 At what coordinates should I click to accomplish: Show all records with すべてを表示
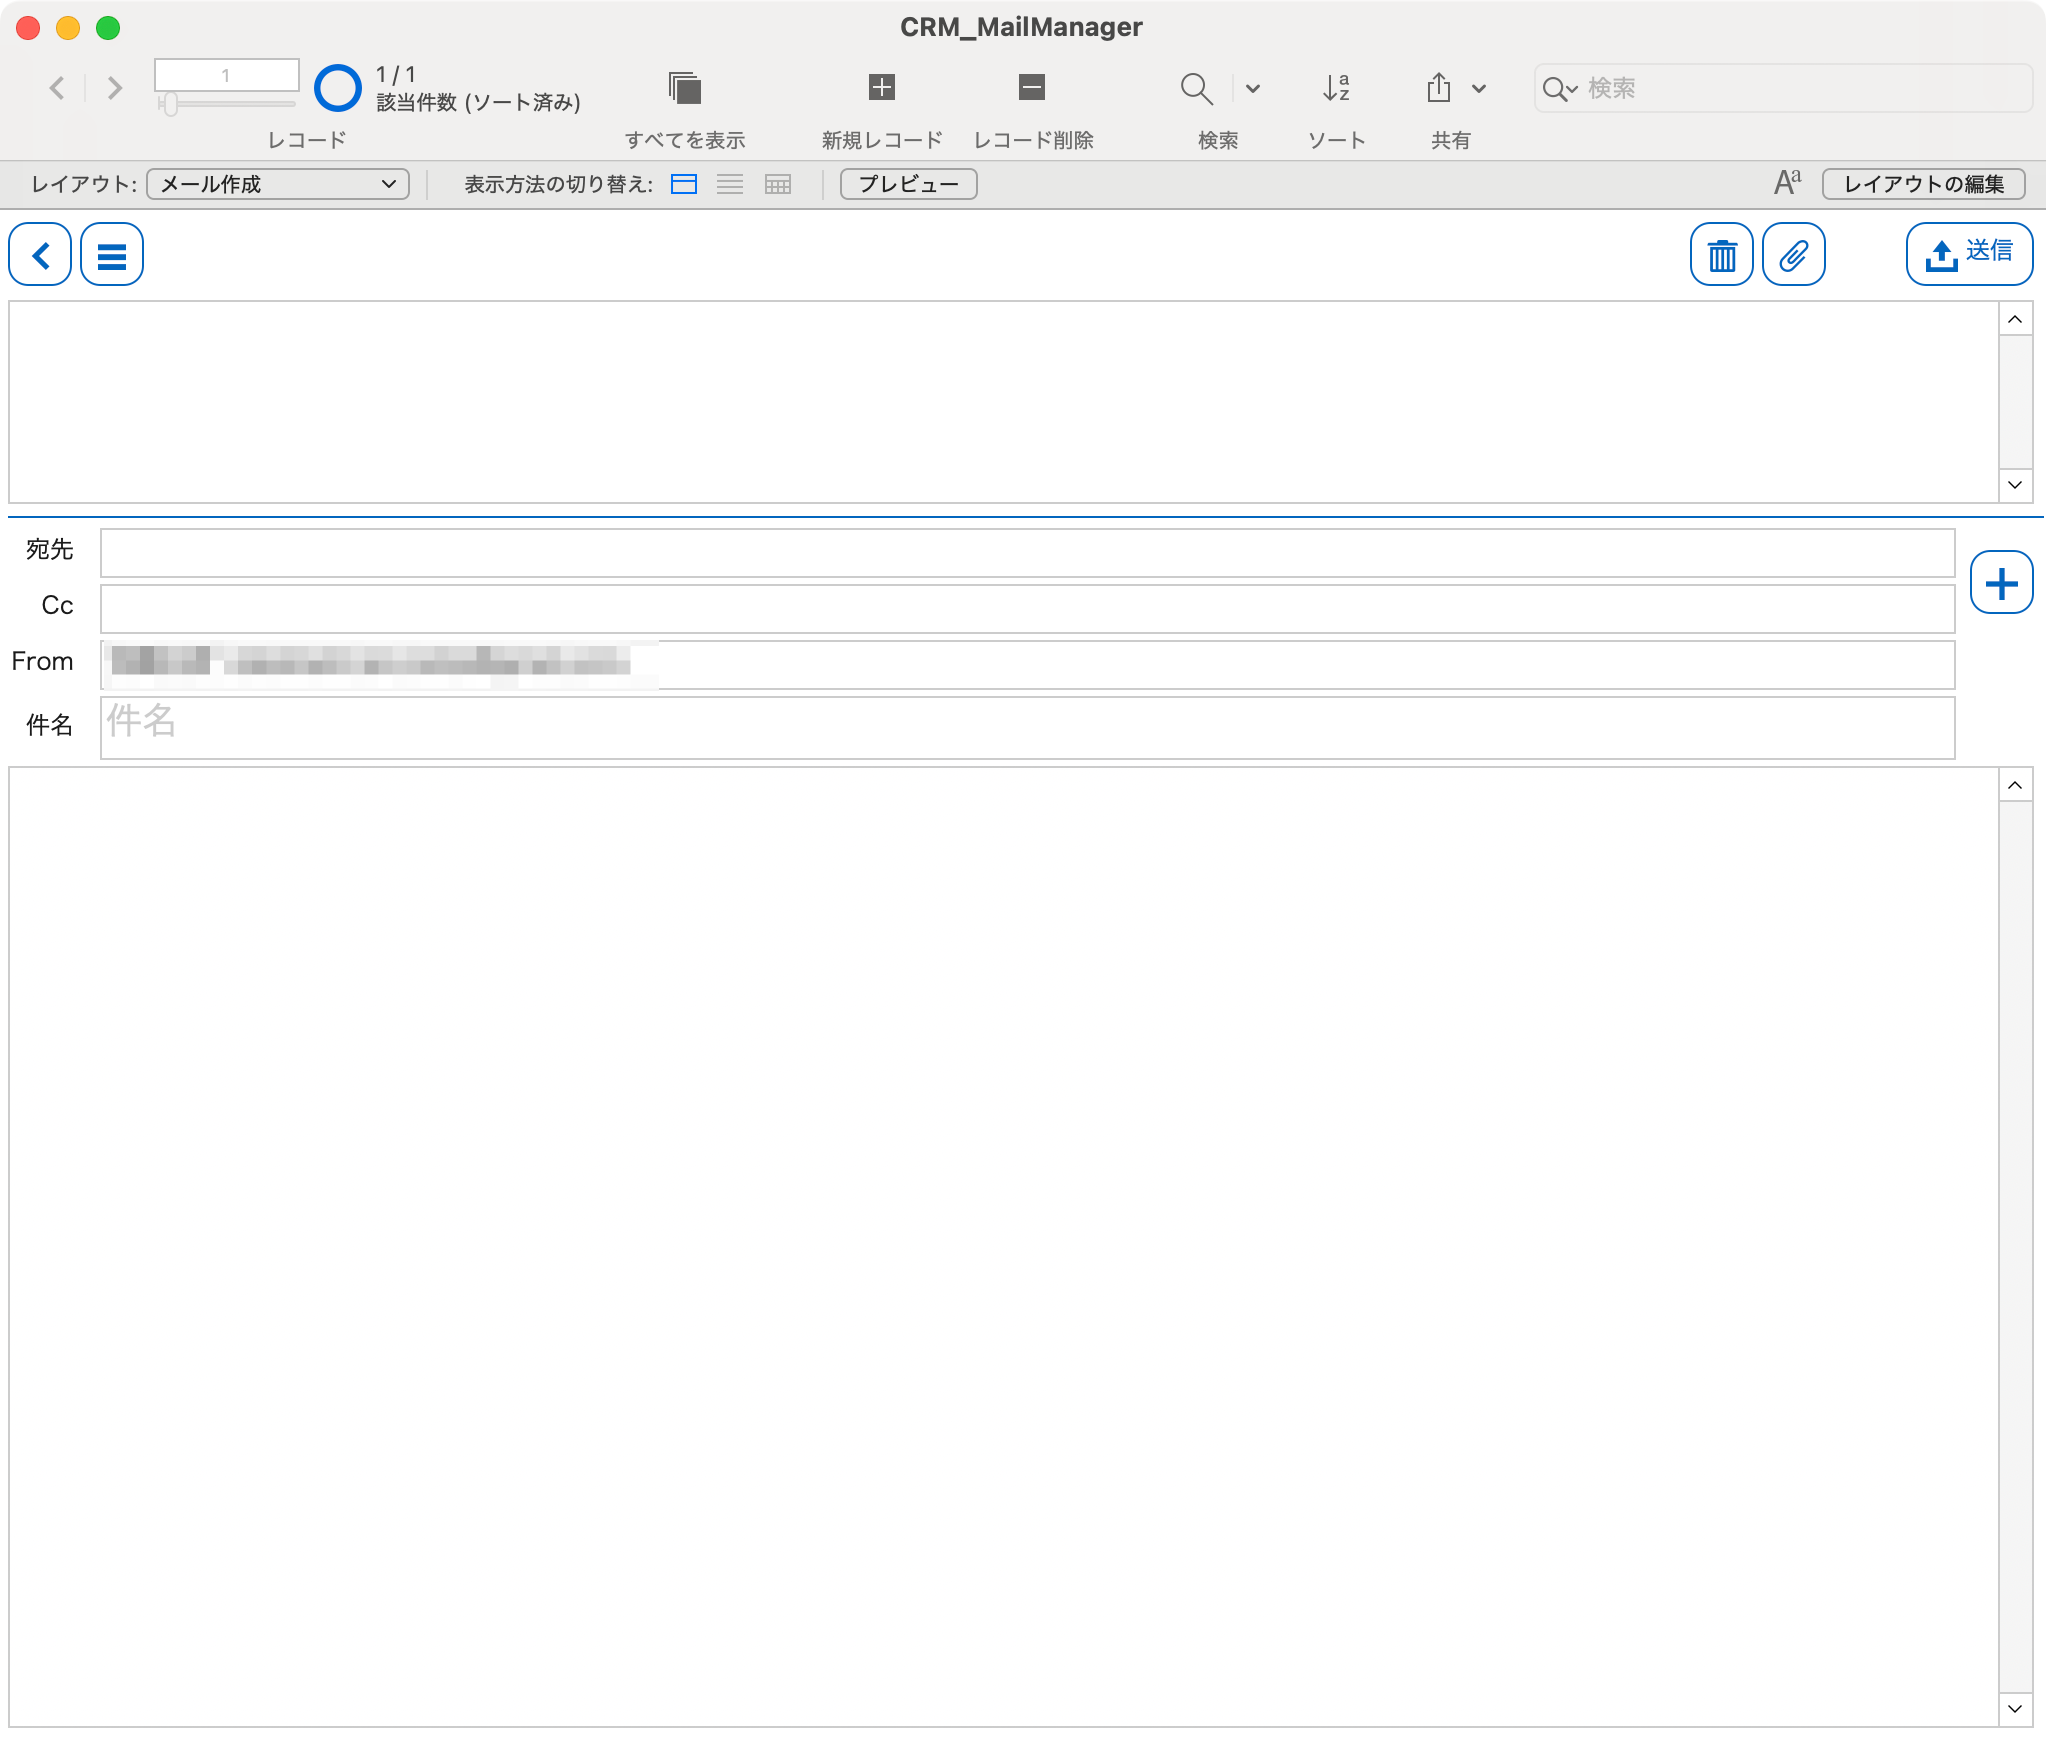[685, 88]
